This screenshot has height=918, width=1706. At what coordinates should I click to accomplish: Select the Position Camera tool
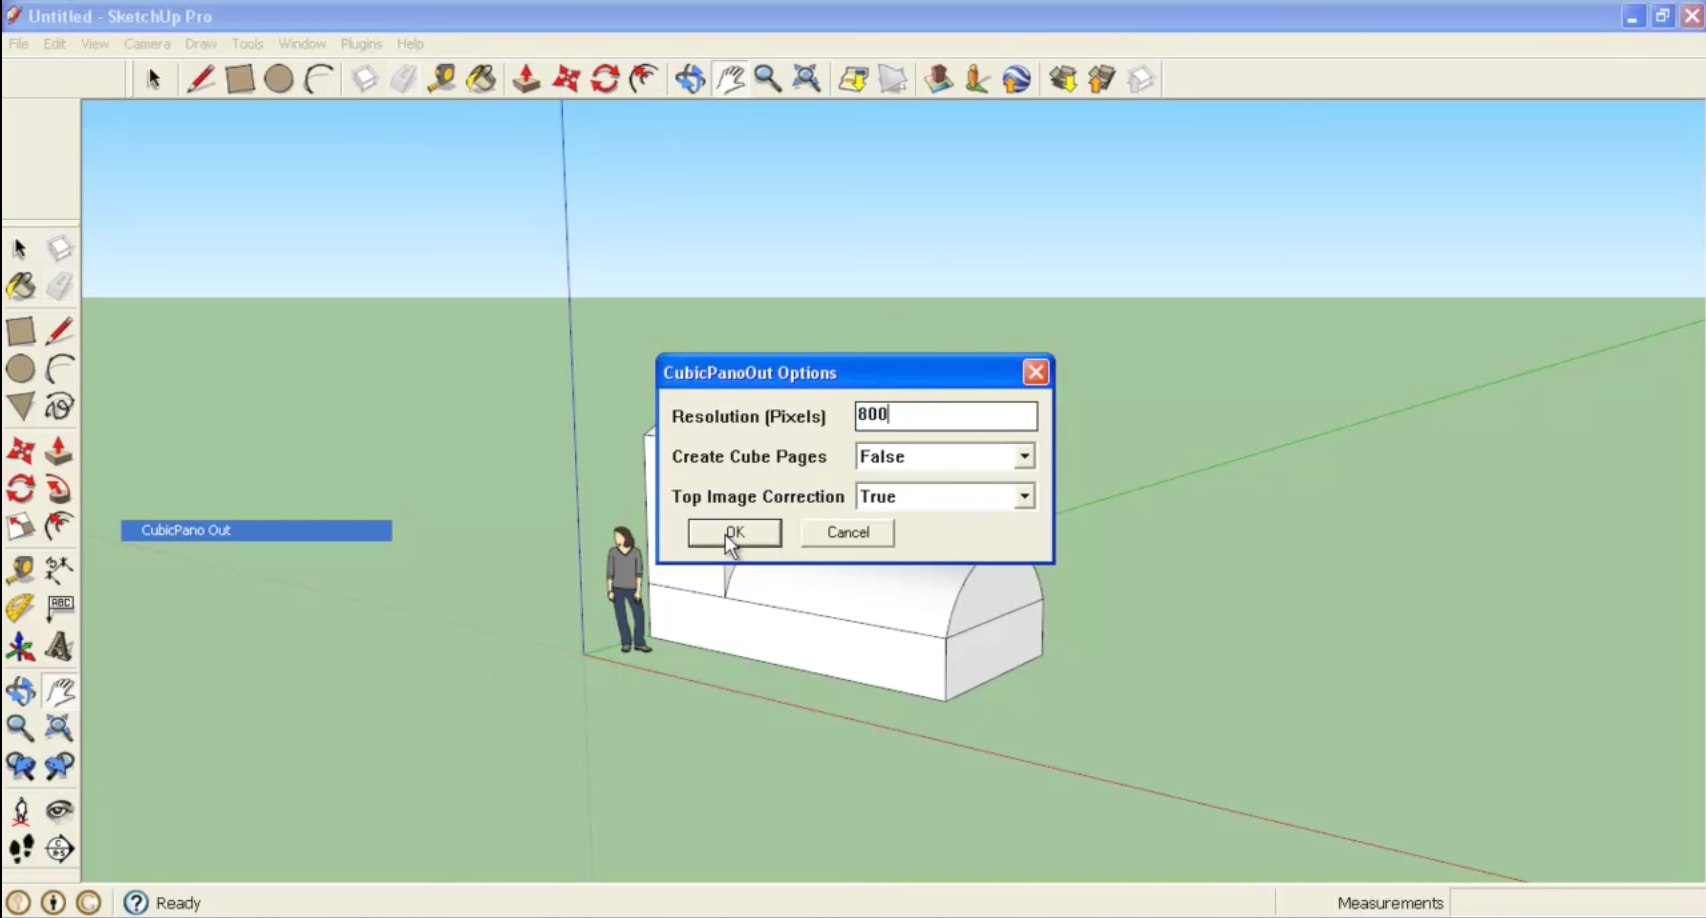click(x=20, y=811)
